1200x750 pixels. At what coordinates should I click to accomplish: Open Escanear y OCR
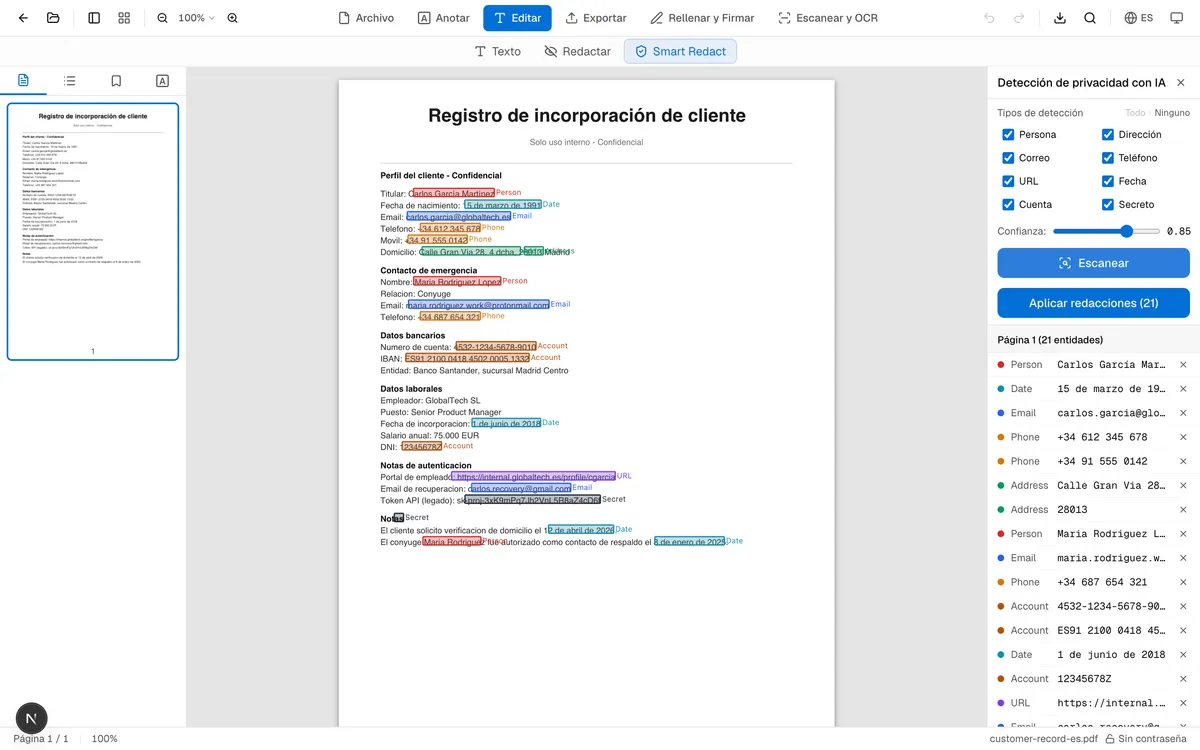(x=828, y=18)
